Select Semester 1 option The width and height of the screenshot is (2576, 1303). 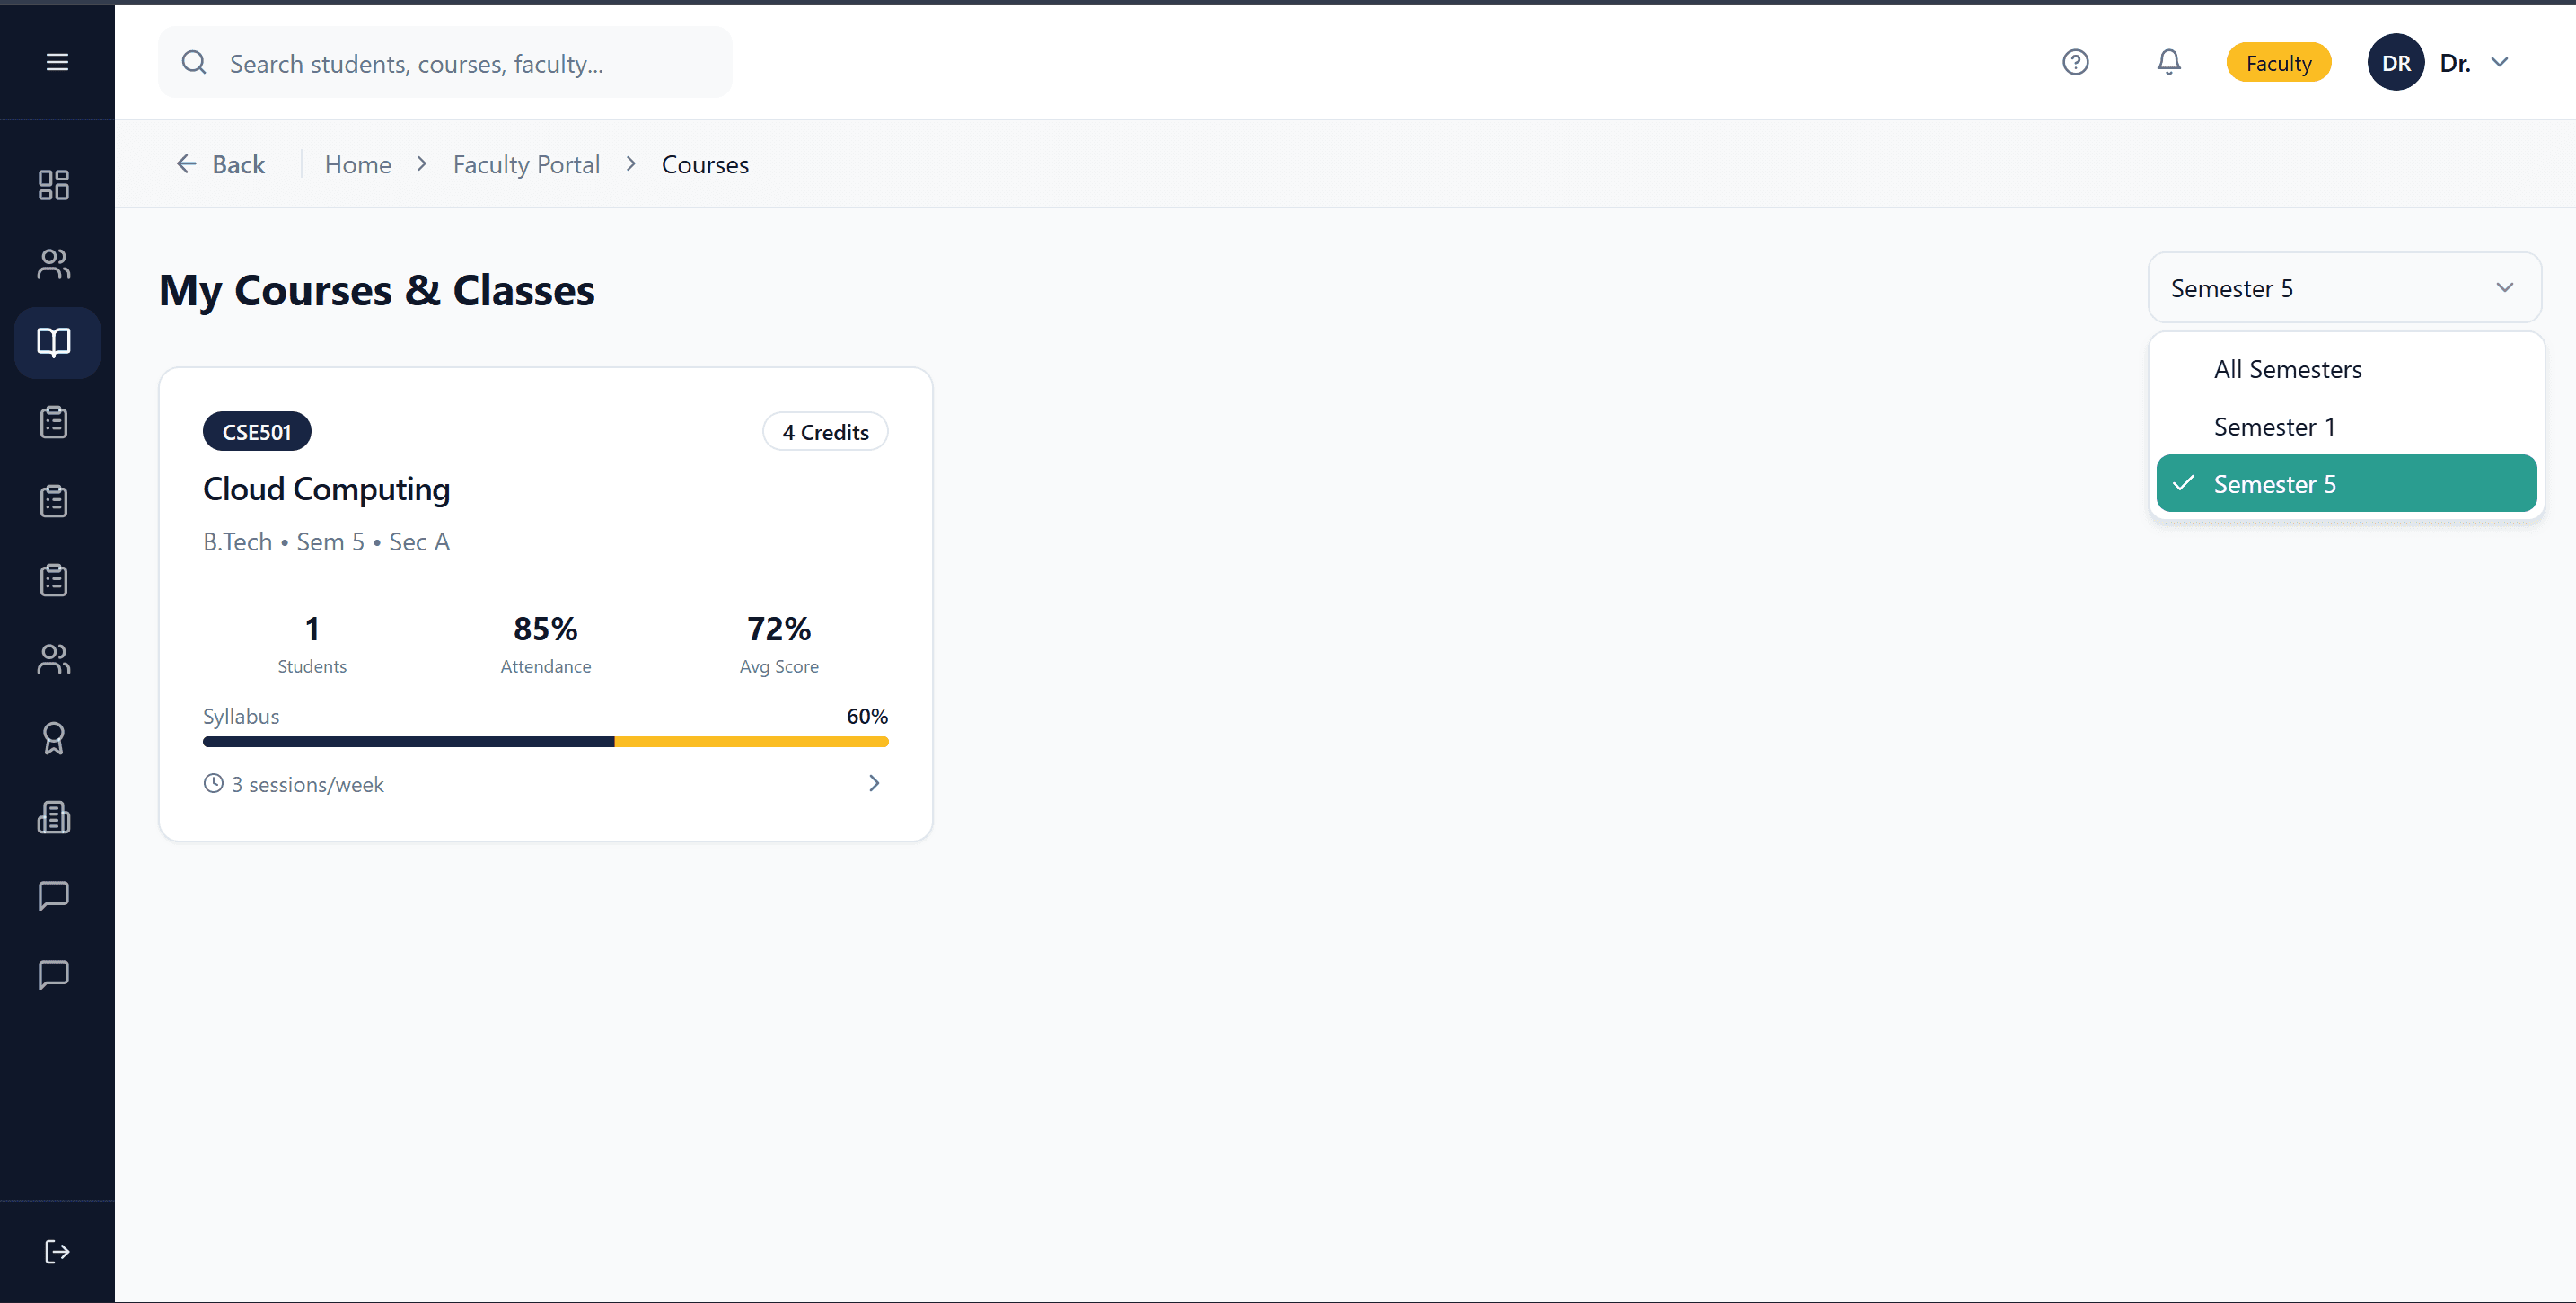pyautogui.click(x=2346, y=427)
